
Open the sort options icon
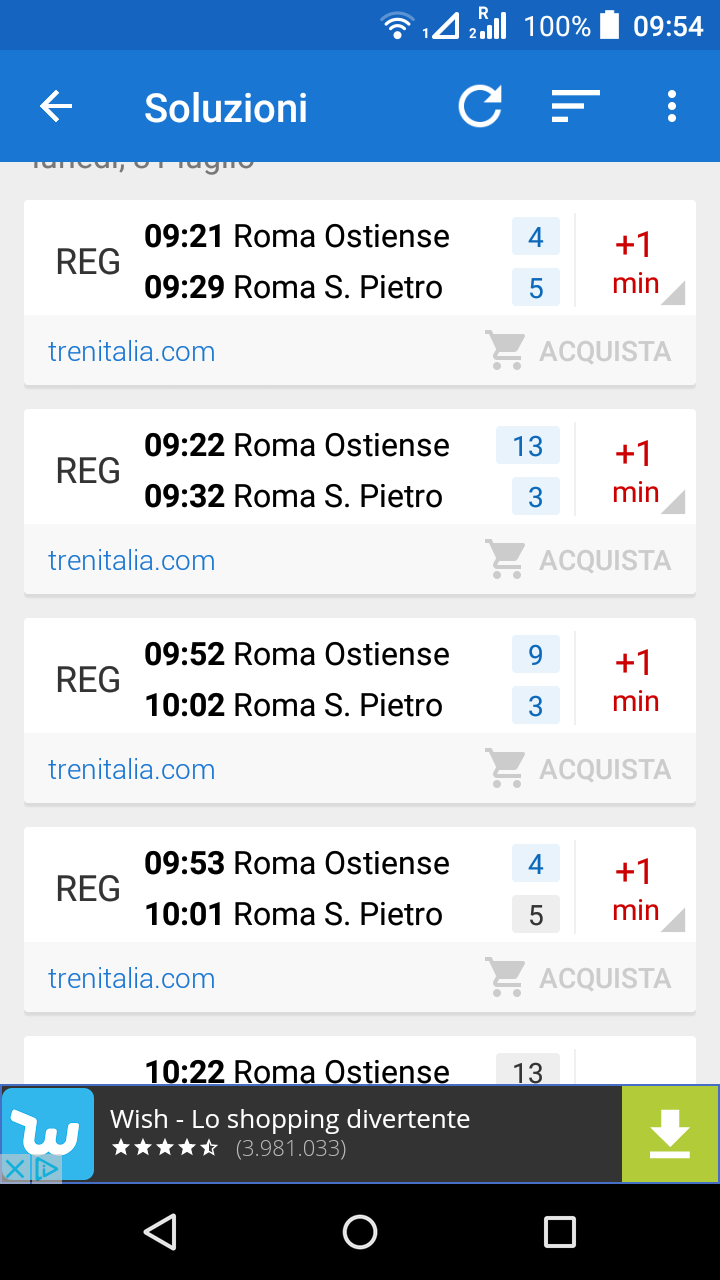click(575, 107)
